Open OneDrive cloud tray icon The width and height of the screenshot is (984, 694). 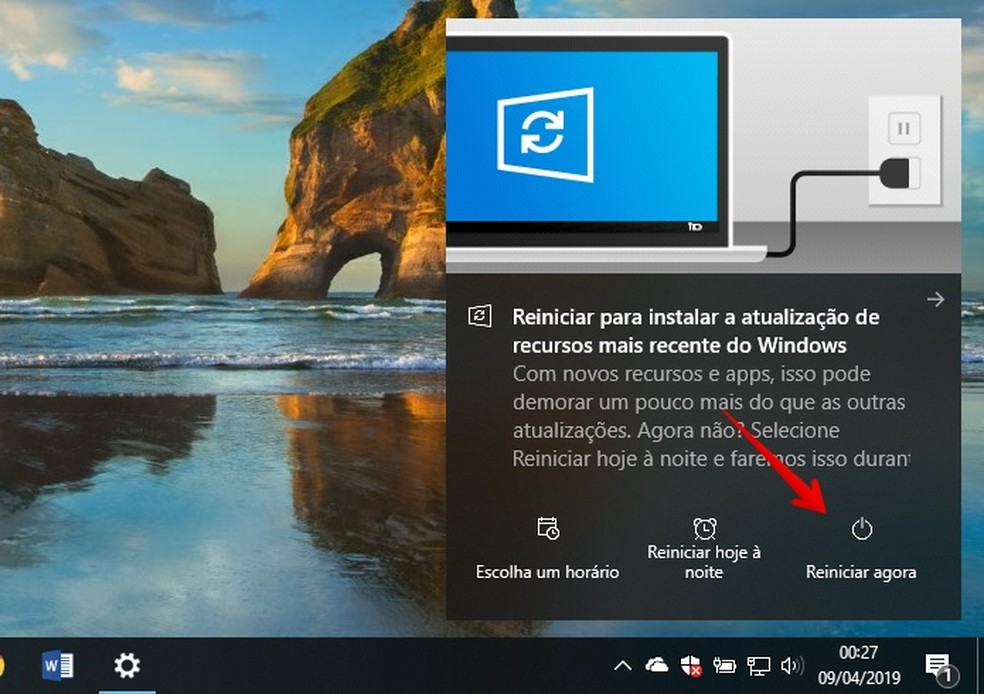click(x=656, y=666)
